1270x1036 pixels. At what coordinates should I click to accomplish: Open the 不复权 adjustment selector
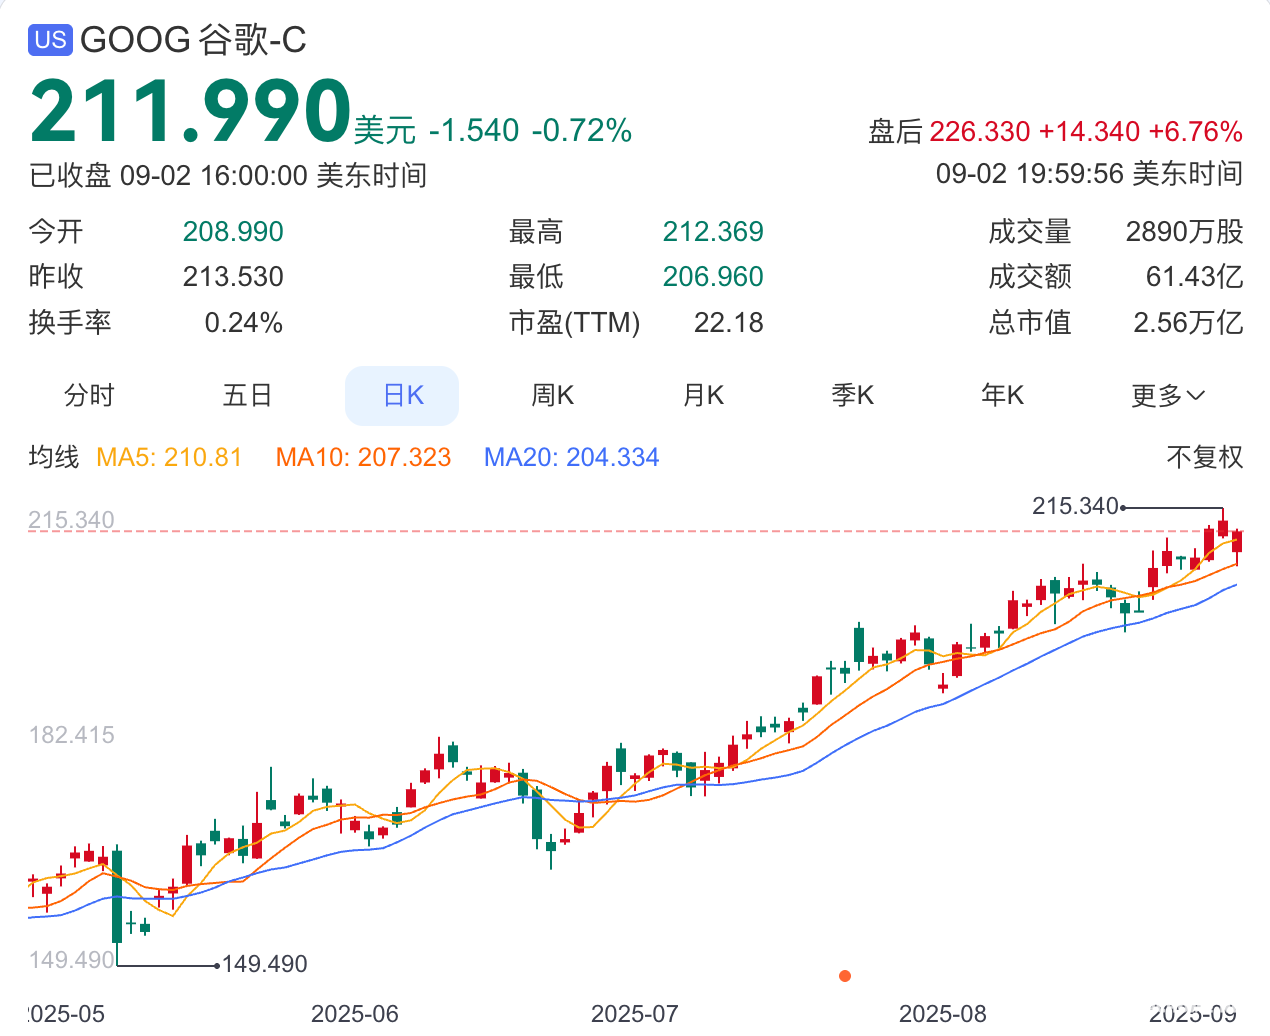coord(1204,458)
